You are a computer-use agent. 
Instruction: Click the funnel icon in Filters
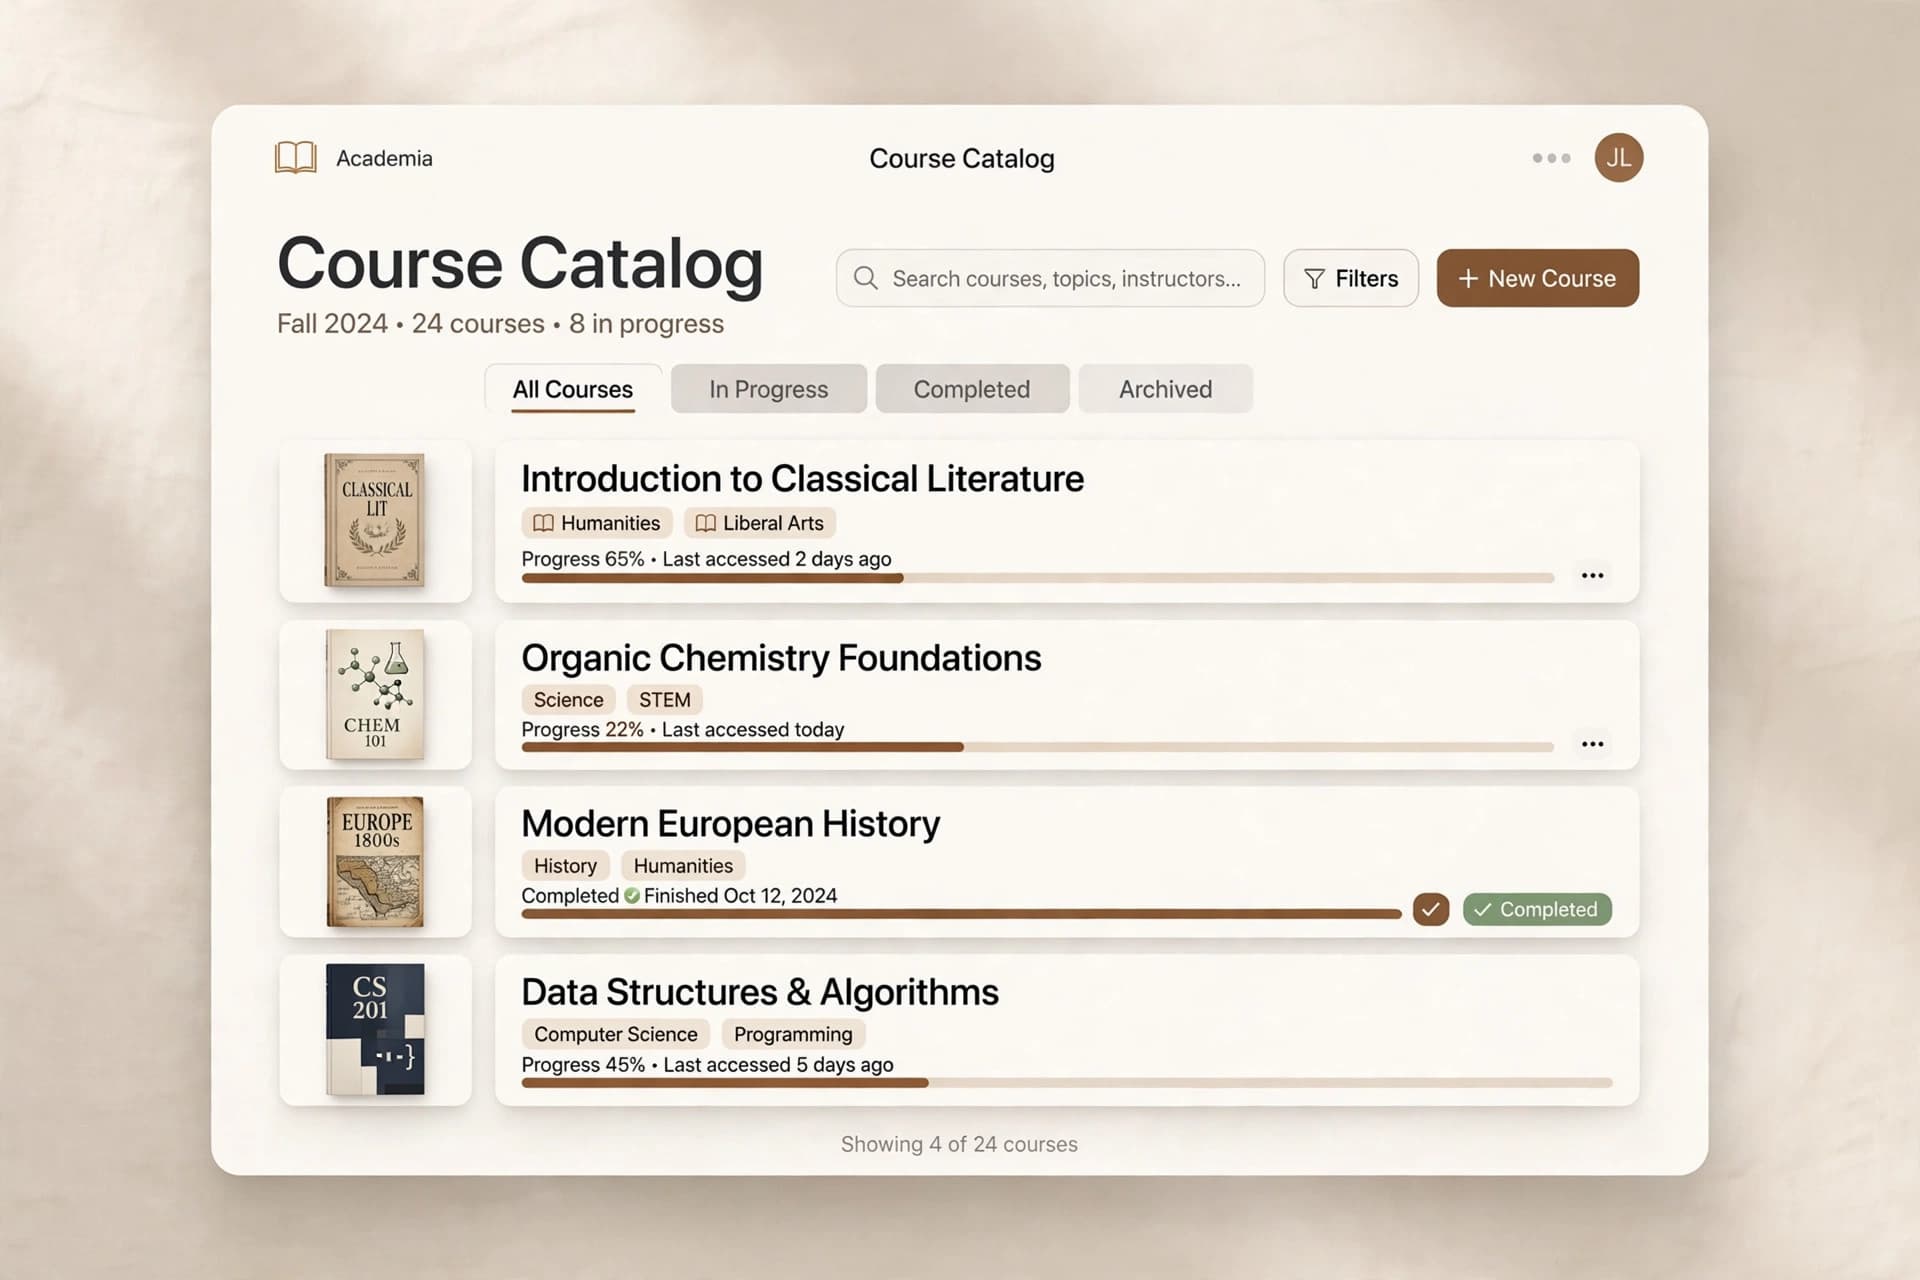coord(1314,279)
